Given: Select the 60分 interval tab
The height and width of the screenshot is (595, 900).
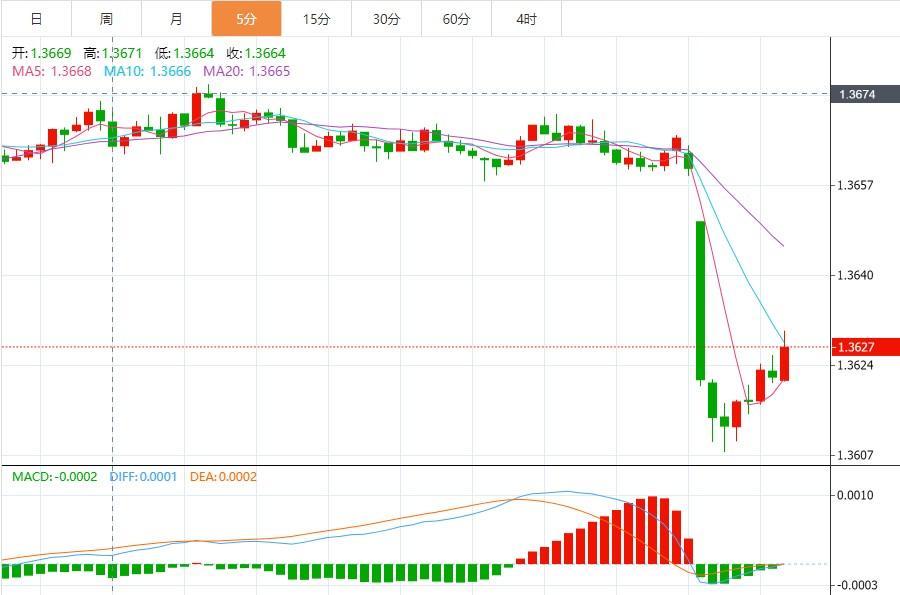Looking at the screenshot, I should pyautogui.click(x=456, y=19).
